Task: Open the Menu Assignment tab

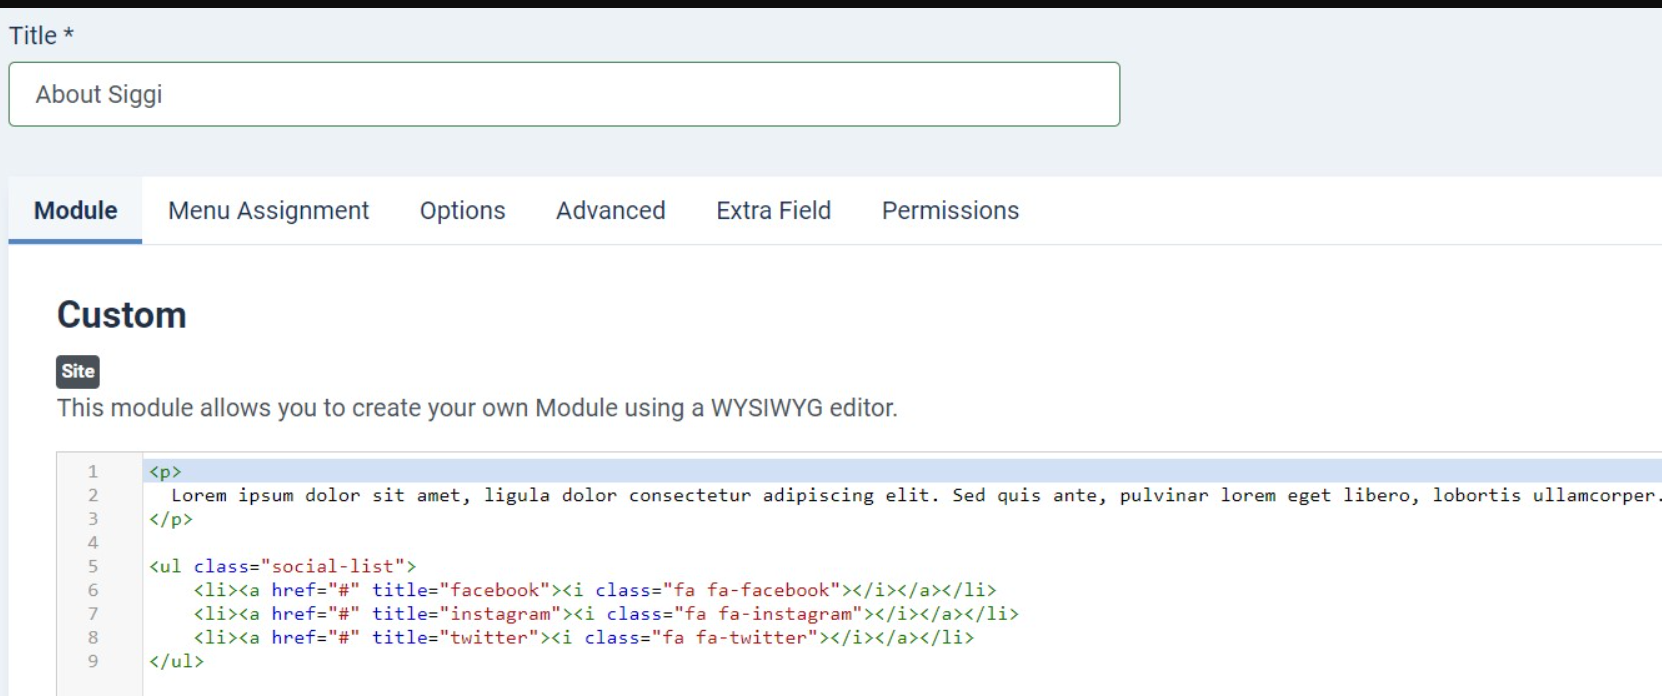Action: tap(268, 211)
